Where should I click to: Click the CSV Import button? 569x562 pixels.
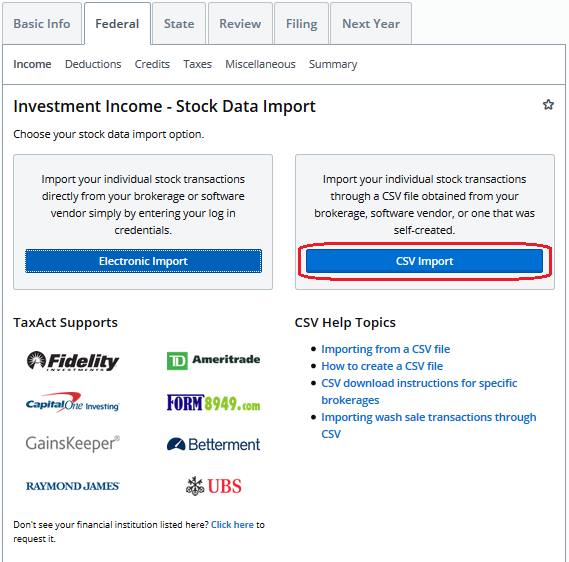click(424, 261)
